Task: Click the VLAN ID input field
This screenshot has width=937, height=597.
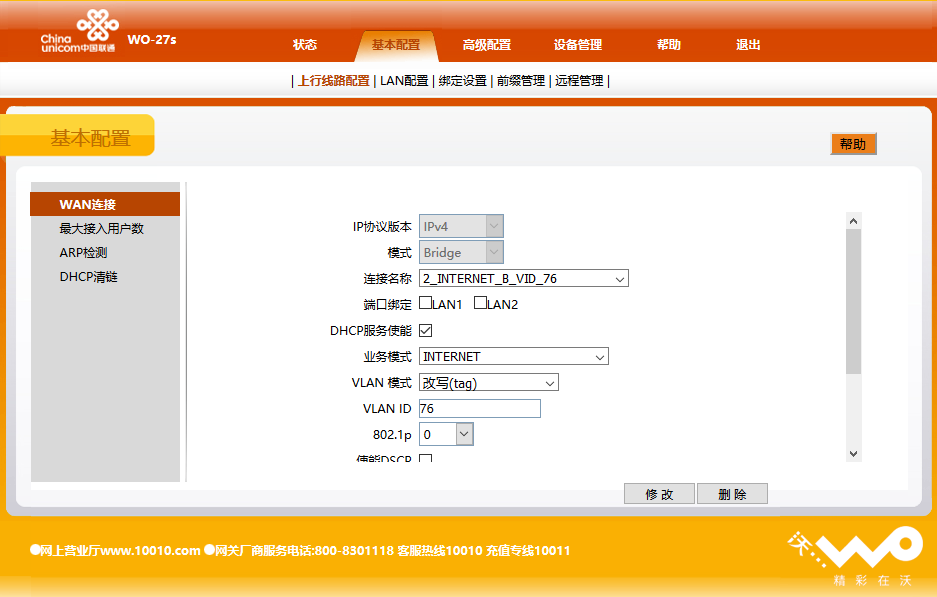Action: 479,409
